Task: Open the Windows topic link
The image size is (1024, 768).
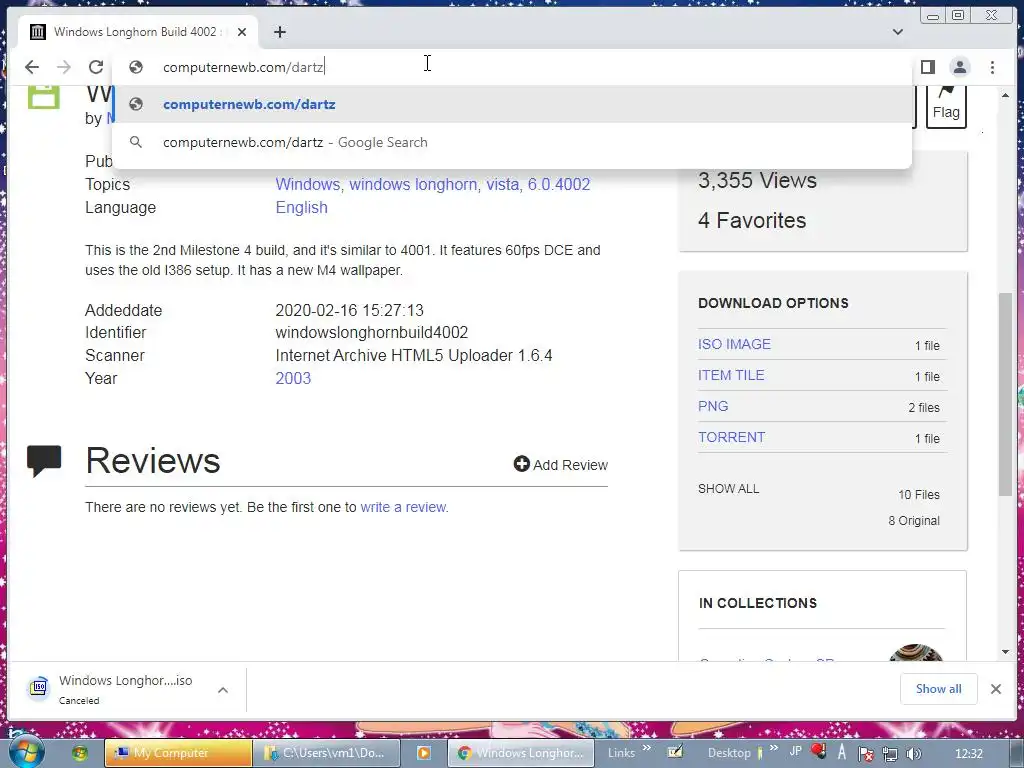Action: (x=308, y=185)
